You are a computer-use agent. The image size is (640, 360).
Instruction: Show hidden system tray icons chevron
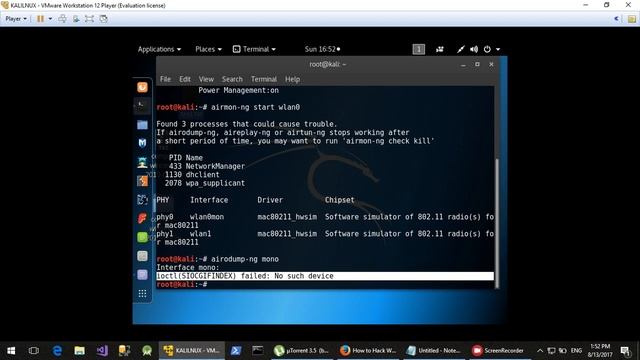(x=540, y=351)
